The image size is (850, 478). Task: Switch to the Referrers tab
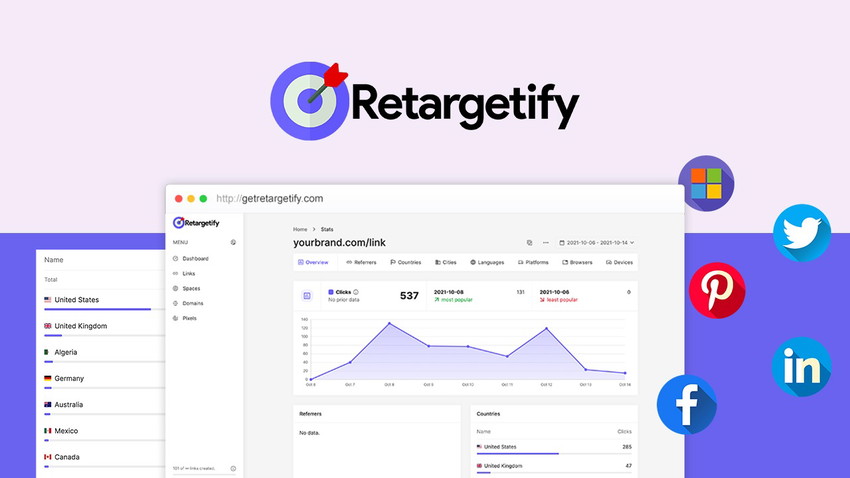[x=361, y=262]
